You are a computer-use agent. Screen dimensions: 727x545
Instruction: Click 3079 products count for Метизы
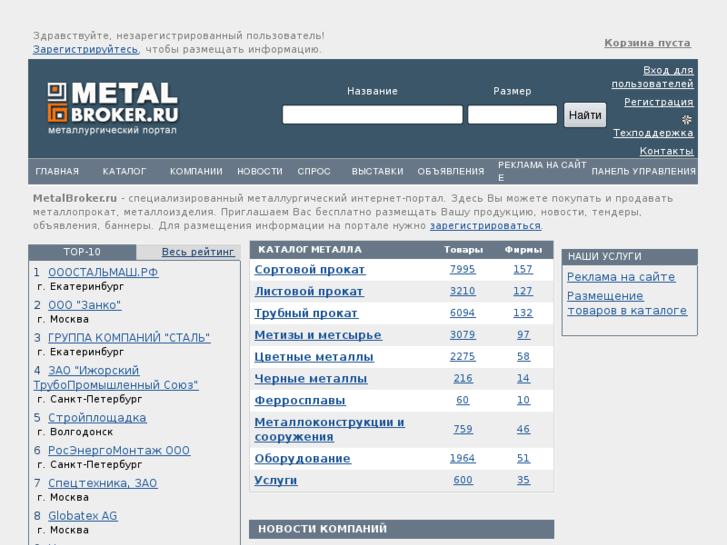(462, 334)
